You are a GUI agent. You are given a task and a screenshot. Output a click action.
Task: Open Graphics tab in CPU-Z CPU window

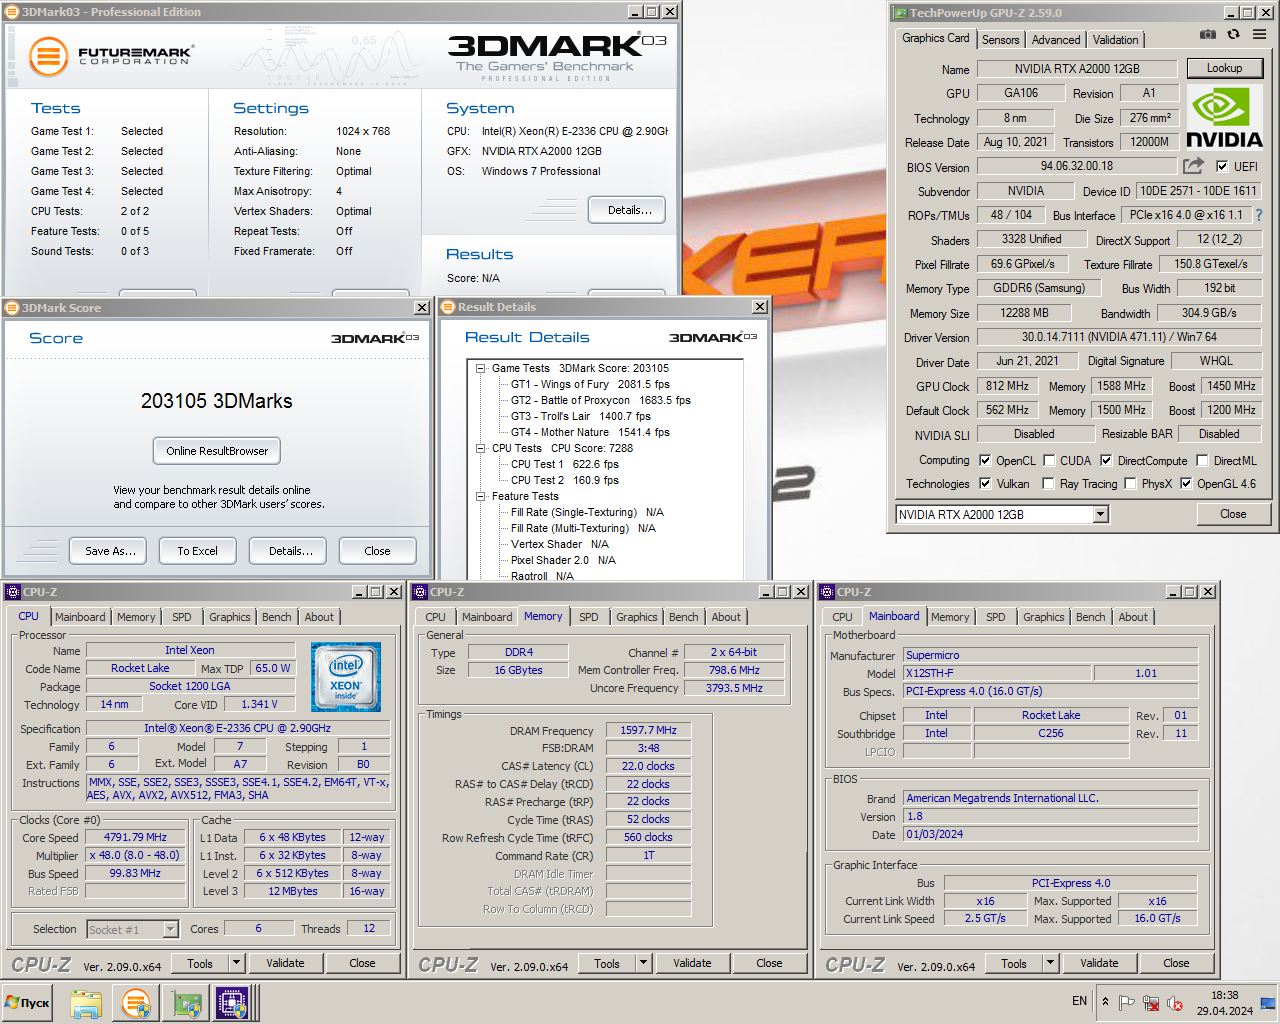tap(229, 617)
